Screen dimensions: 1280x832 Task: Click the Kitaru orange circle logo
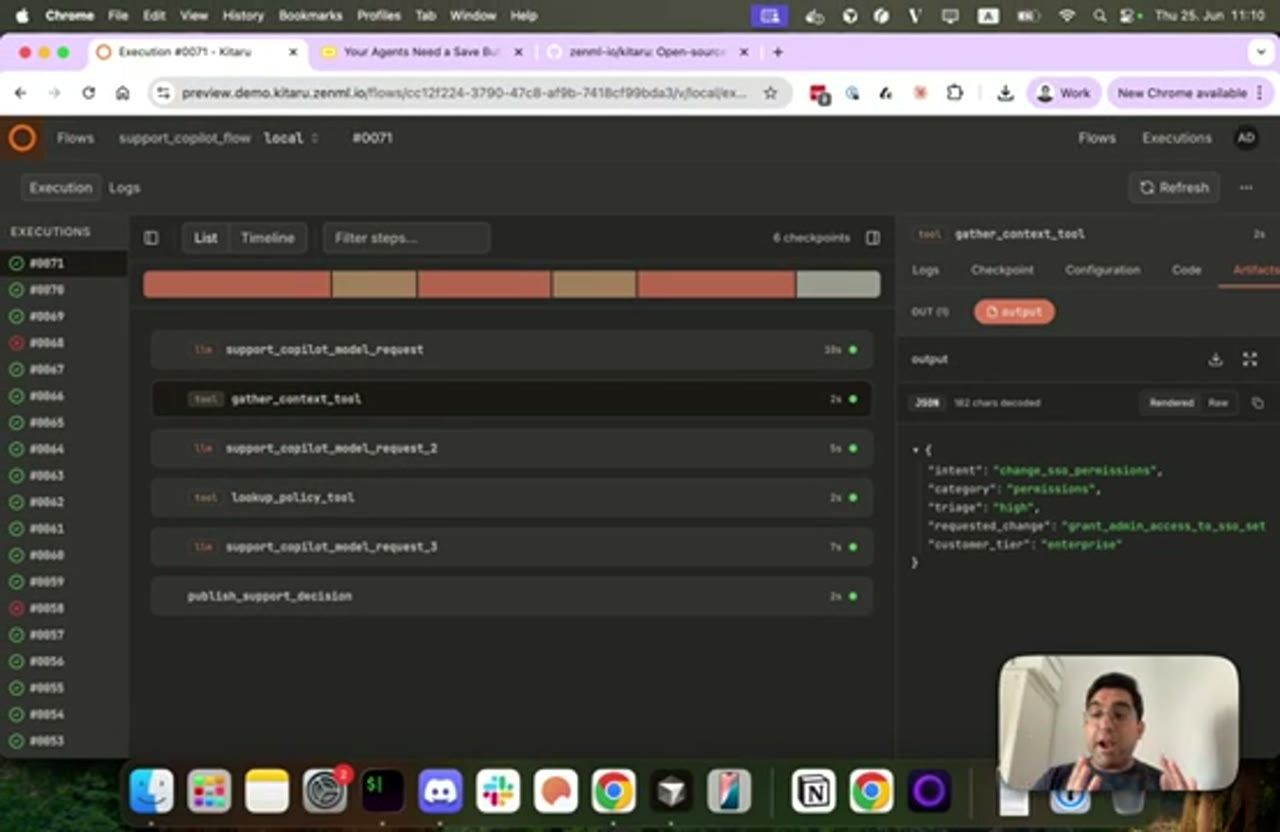pyautogui.click(x=22, y=138)
